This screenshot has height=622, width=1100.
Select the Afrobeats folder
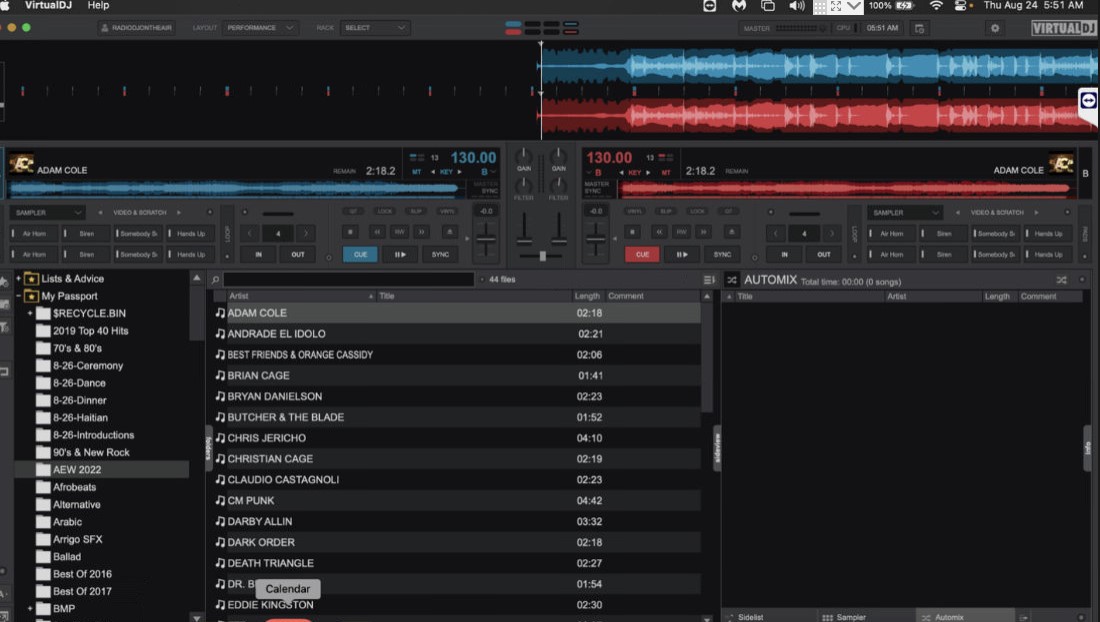pyautogui.click(x=74, y=487)
